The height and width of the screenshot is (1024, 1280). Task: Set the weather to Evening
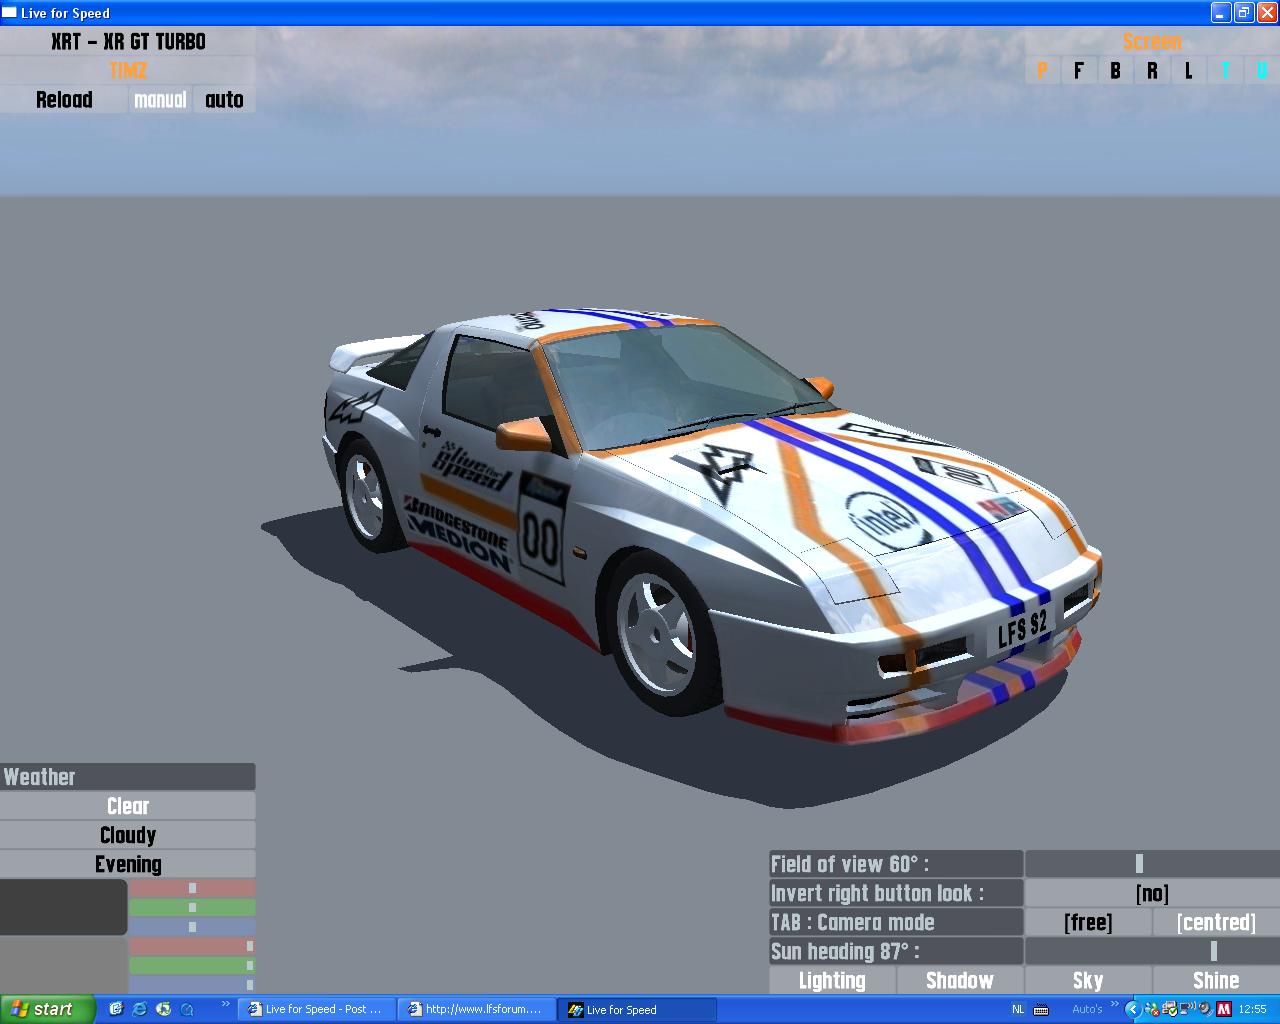128,864
